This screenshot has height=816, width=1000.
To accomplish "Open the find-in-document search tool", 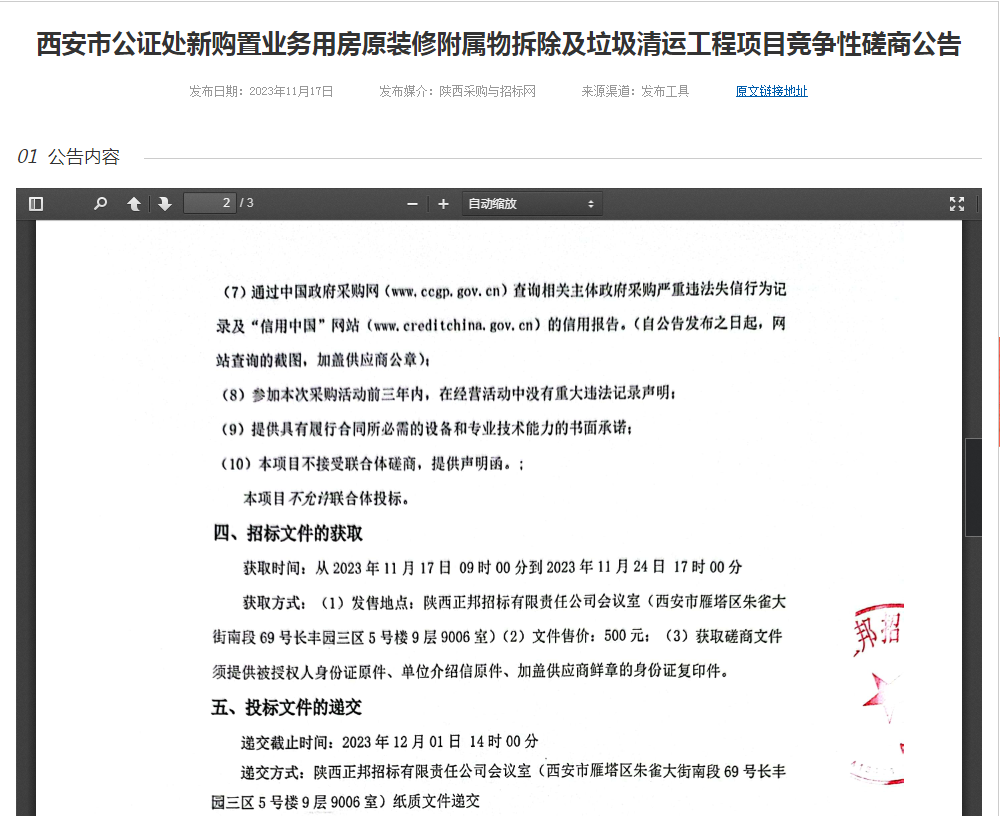I will click(101, 204).
